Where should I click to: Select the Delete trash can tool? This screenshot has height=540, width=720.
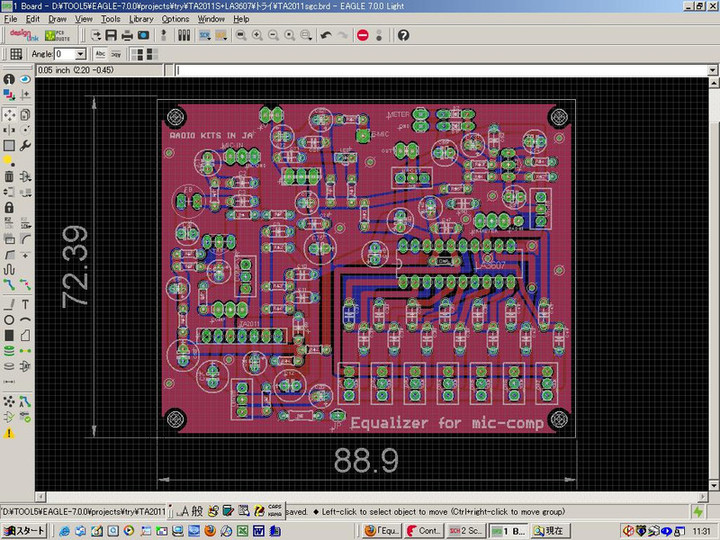pyautogui.click(x=9, y=176)
